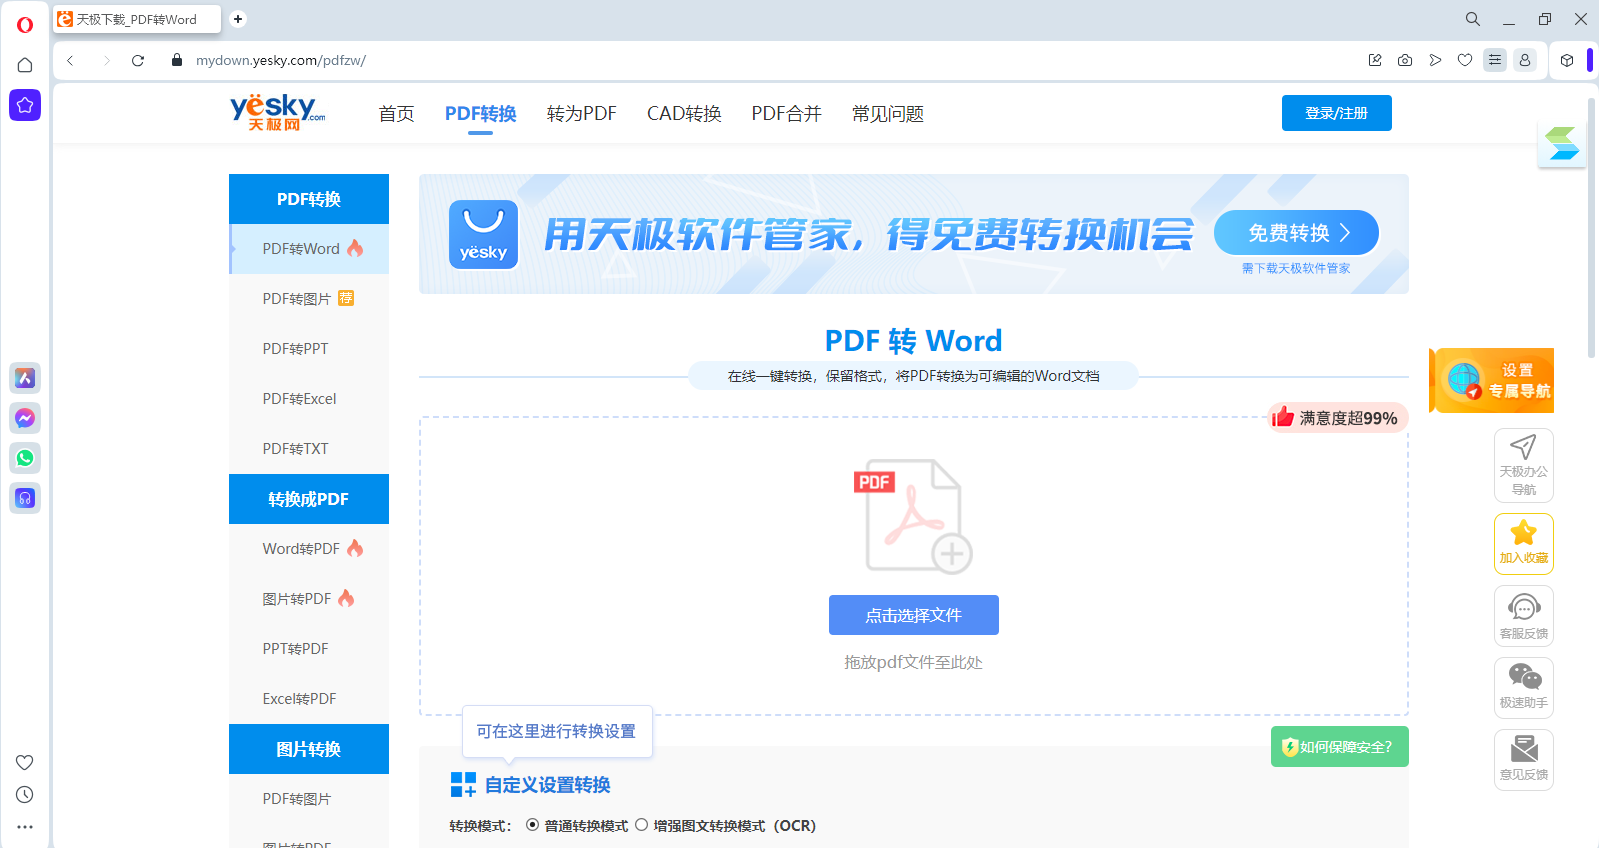Reload the page with the refresh icon
This screenshot has height=848, width=1599.
pyautogui.click(x=138, y=60)
